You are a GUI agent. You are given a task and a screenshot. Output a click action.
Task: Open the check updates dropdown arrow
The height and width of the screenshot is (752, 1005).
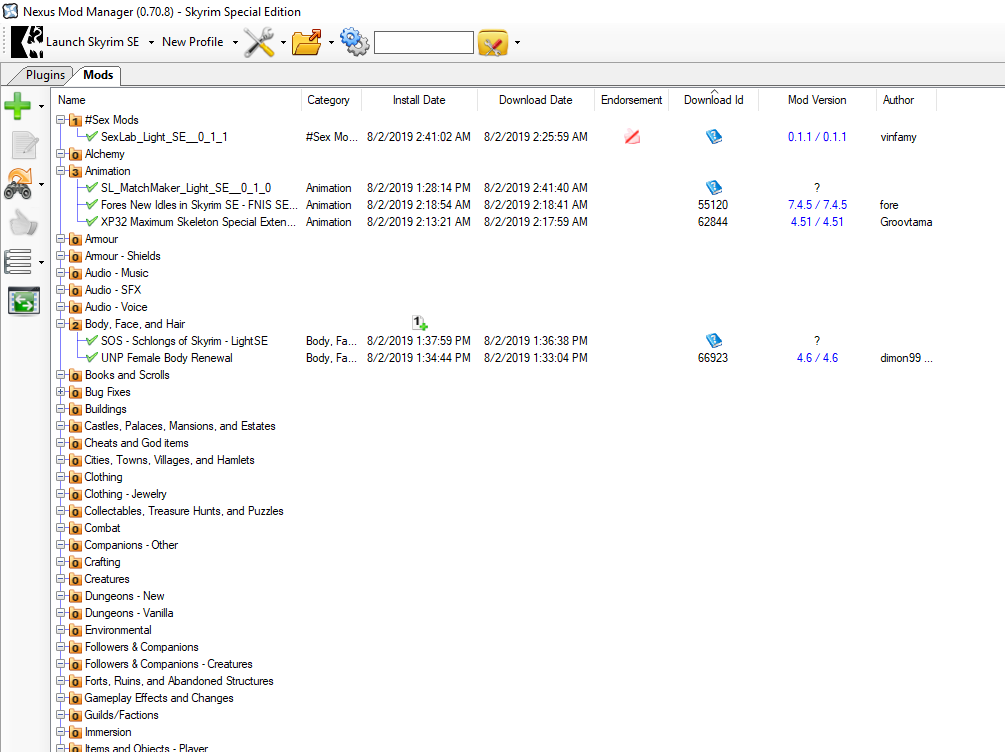tap(41, 185)
